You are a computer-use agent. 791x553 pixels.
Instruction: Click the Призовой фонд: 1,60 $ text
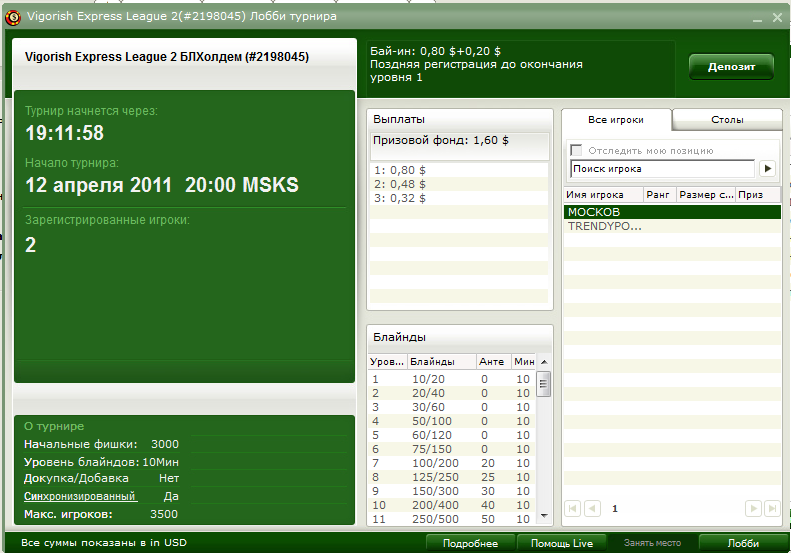click(440, 141)
